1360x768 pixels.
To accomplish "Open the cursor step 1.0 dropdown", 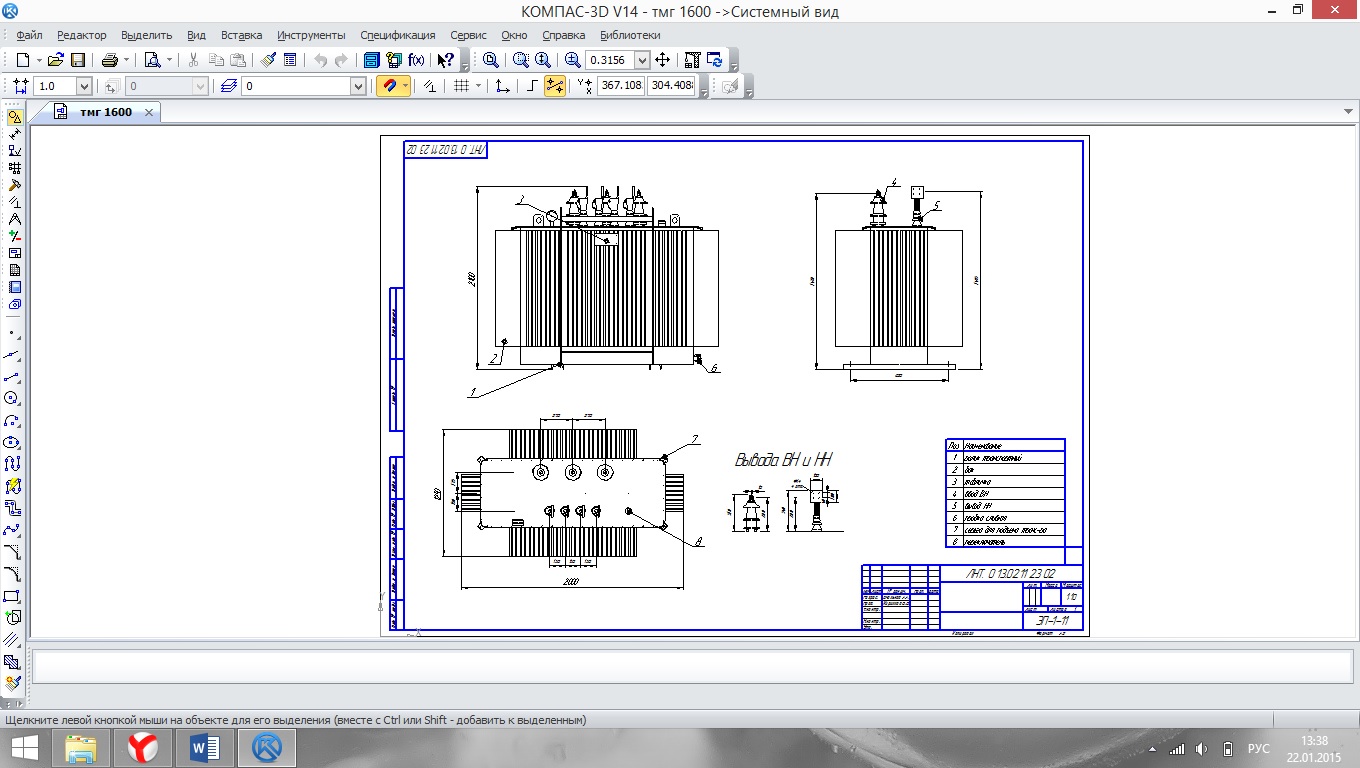I will 85,86.
